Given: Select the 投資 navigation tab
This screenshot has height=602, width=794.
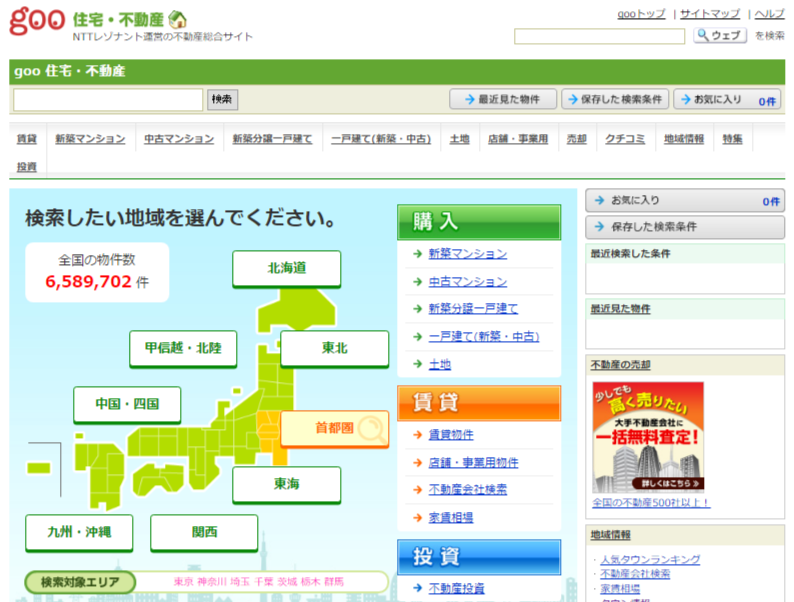Looking at the screenshot, I should (27, 167).
